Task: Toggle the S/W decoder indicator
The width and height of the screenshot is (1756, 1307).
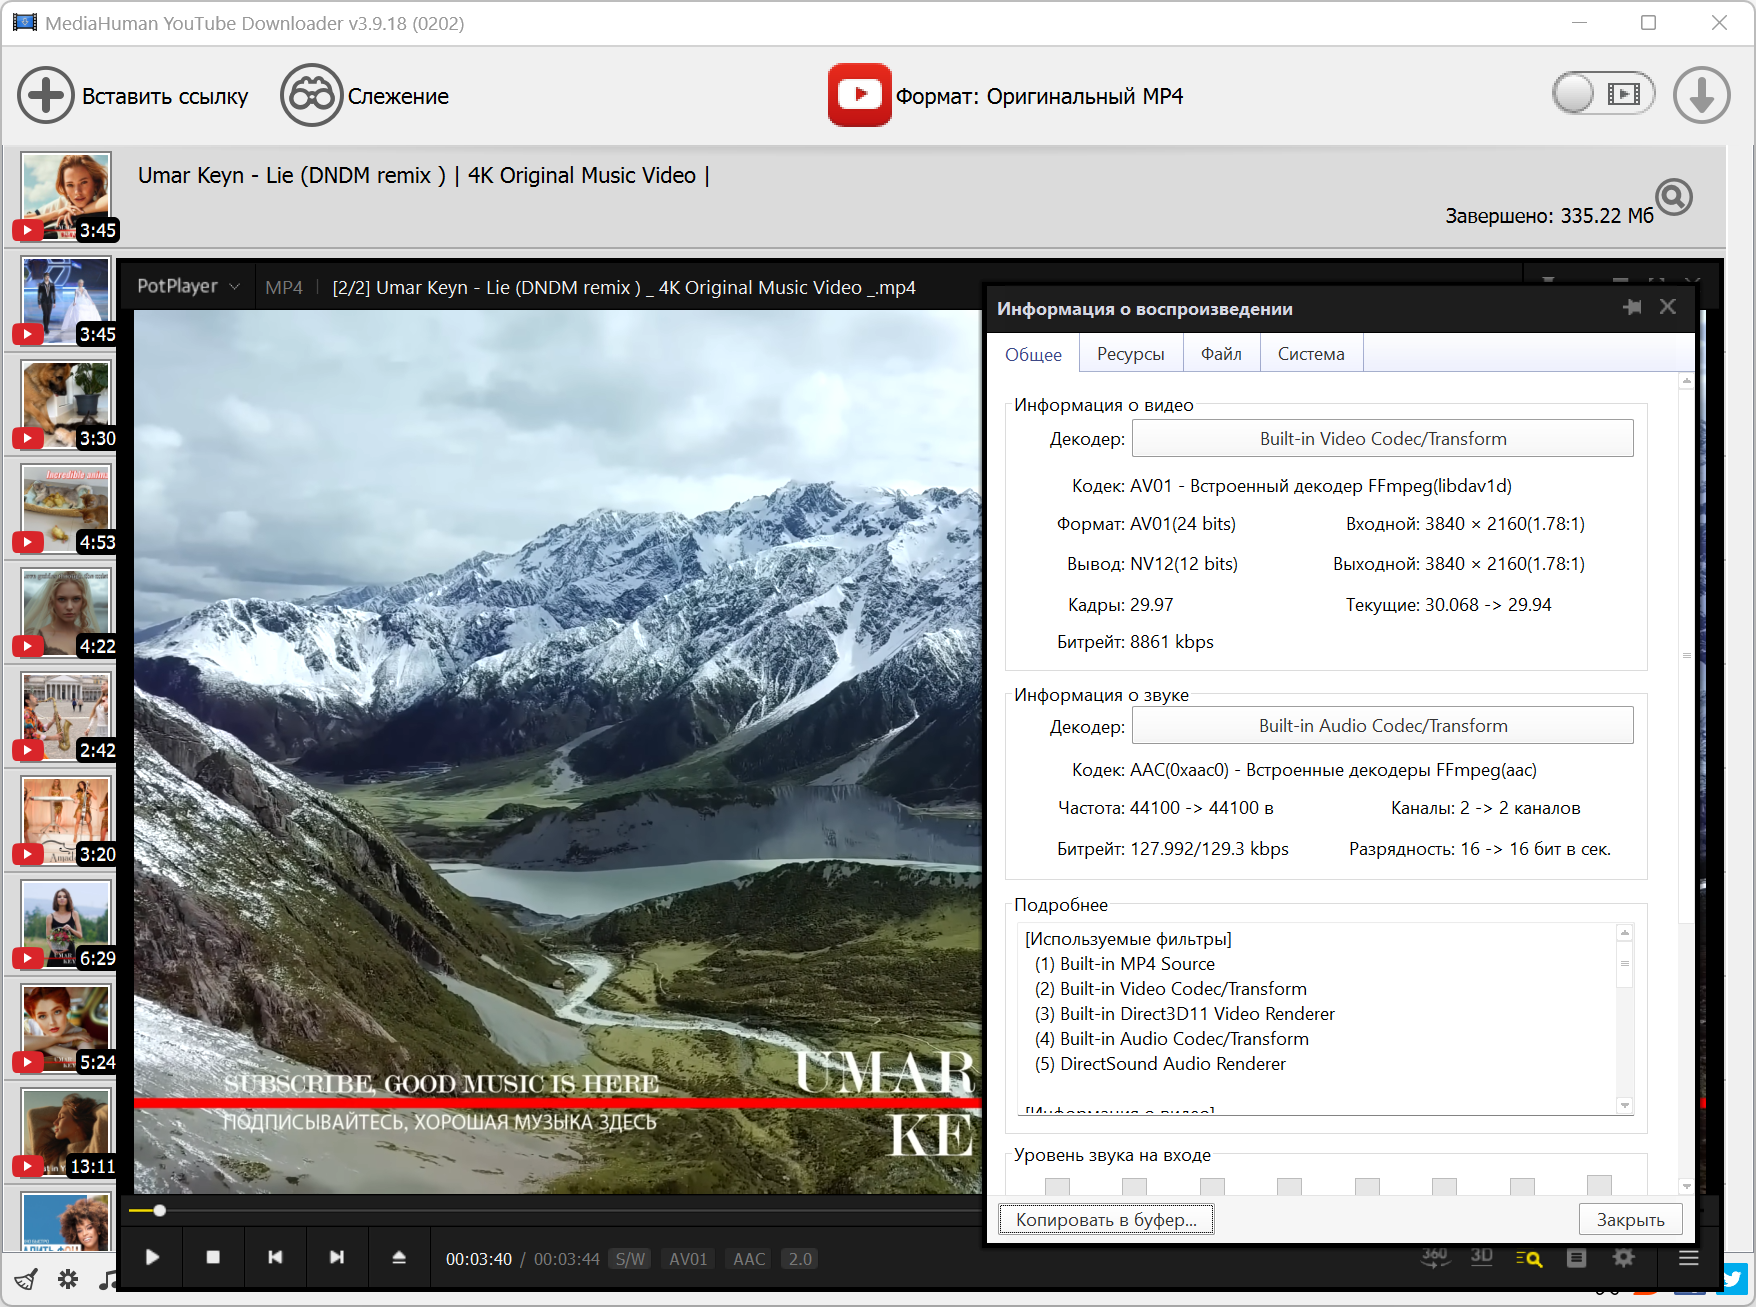Action: tap(630, 1259)
